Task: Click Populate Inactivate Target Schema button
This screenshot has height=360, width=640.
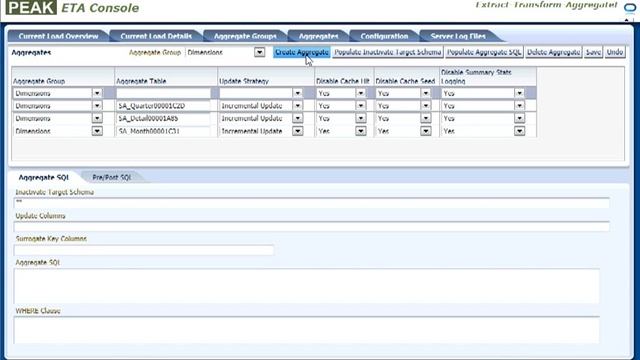Action: point(388,52)
